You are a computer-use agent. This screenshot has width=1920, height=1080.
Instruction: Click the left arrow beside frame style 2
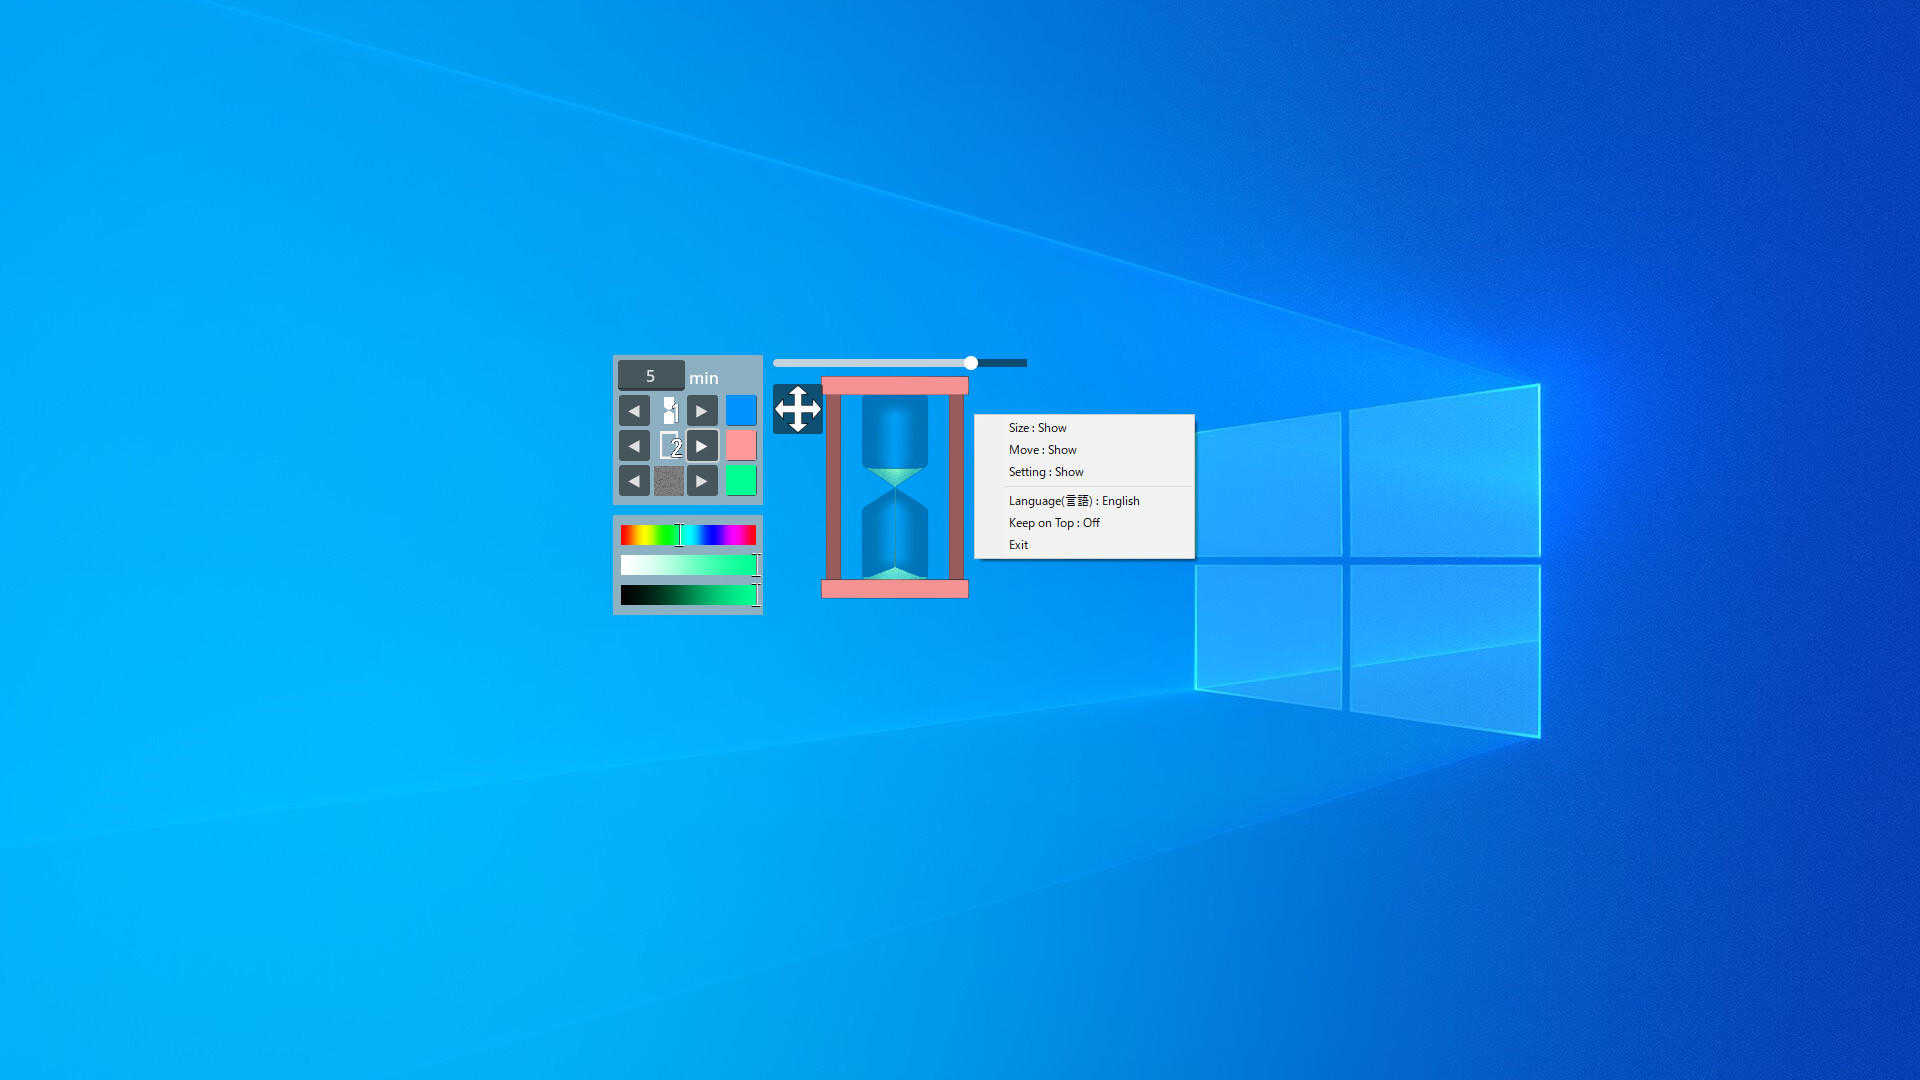(x=634, y=446)
